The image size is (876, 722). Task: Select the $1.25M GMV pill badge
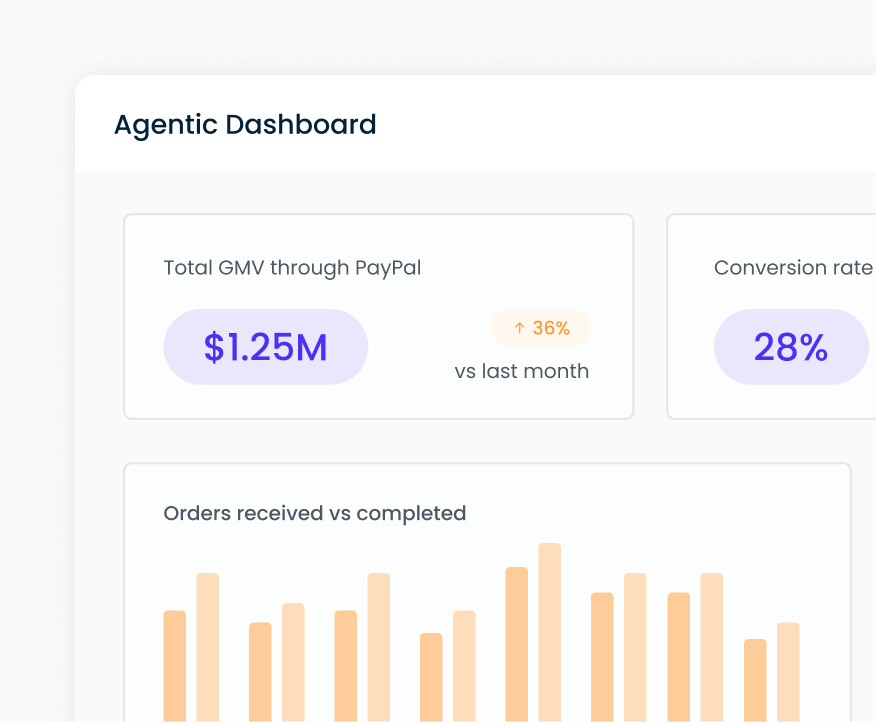click(x=265, y=347)
